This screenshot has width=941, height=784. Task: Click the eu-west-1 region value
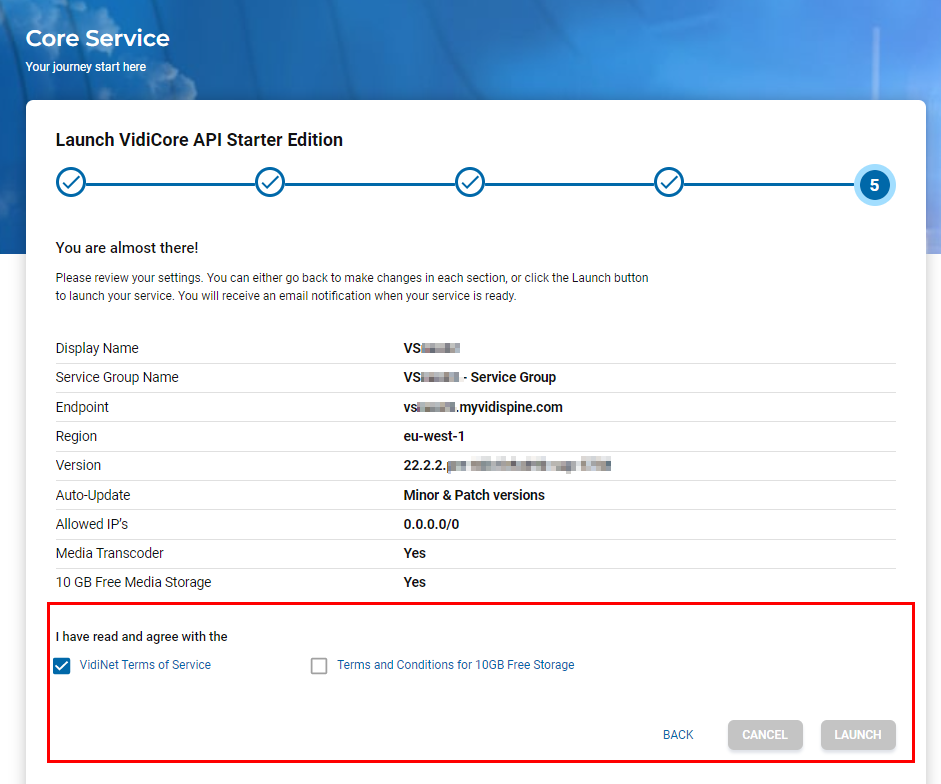tap(434, 436)
